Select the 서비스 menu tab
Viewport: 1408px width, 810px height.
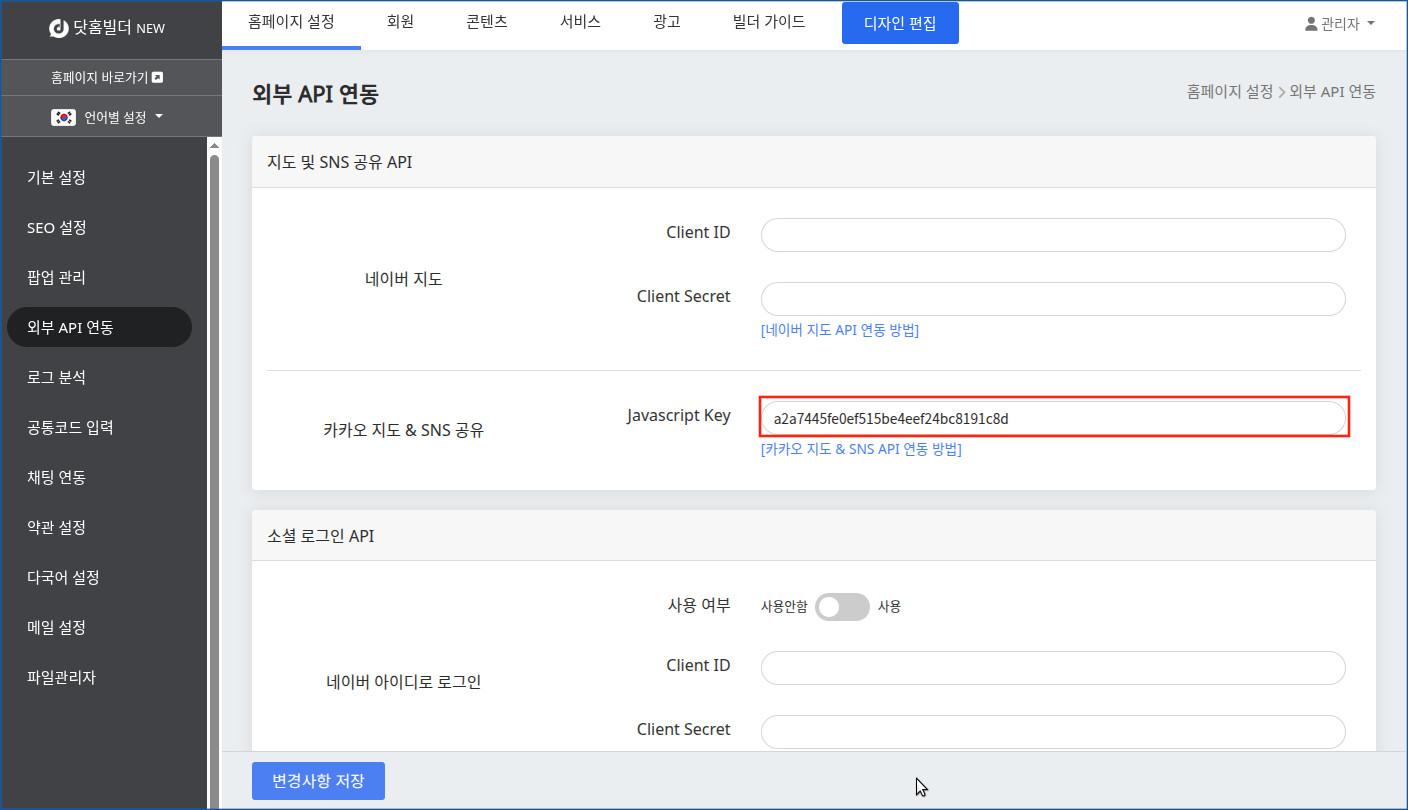(580, 22)
